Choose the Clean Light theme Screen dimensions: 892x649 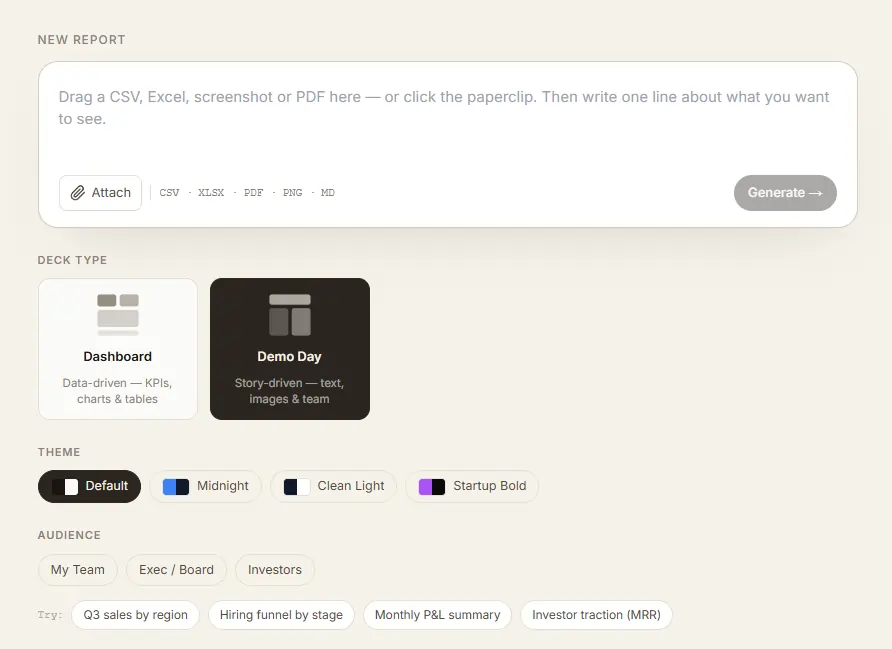(x=333, y=486)
